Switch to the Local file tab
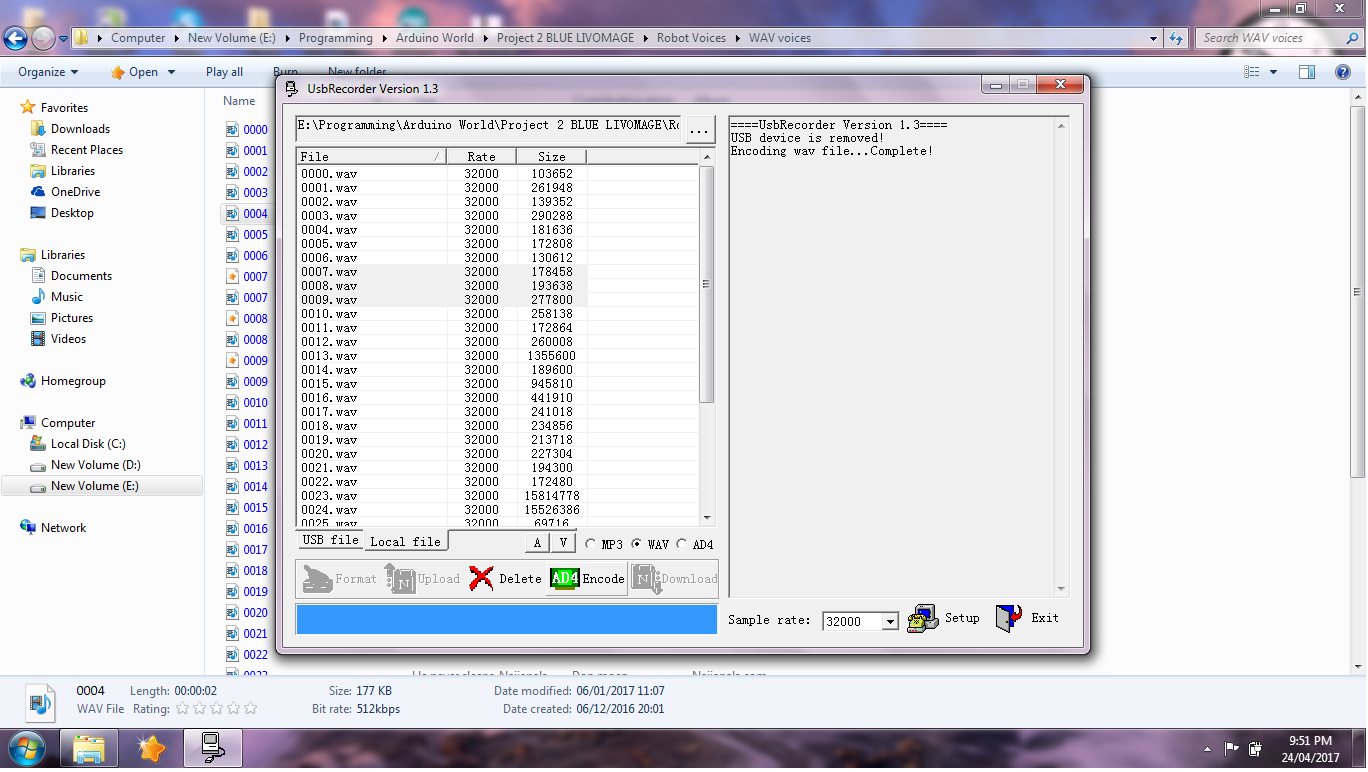Viewport: 1368px width, 772px height. tap(404, 540)
